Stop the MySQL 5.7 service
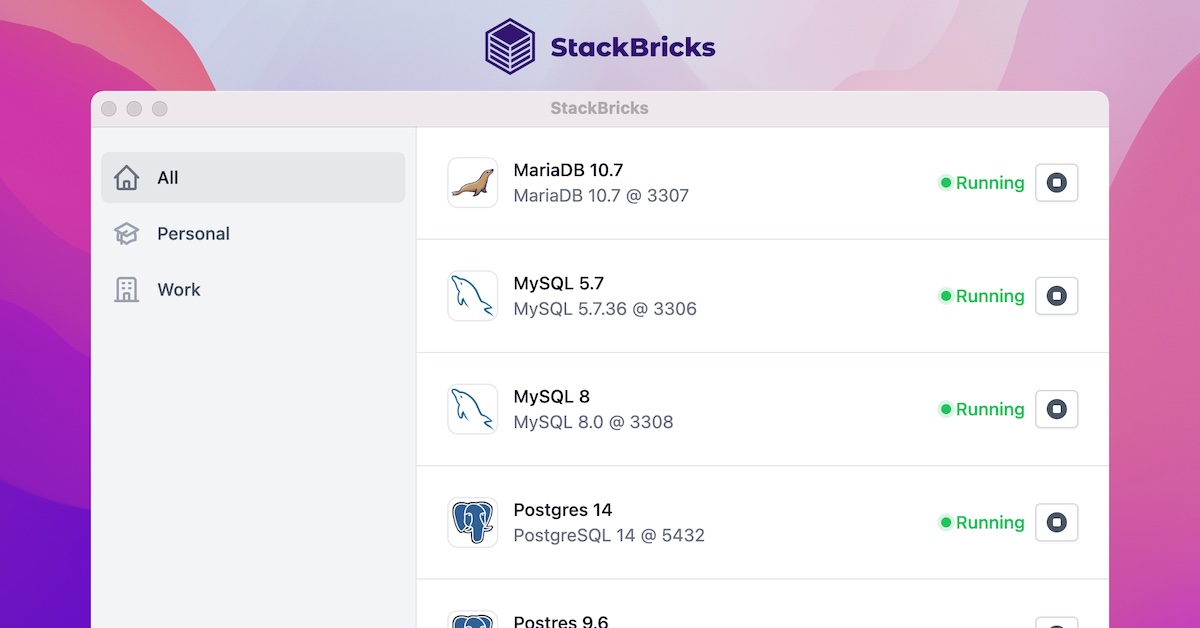This screenshot has width=1200, height=628. coord(1056,296)
